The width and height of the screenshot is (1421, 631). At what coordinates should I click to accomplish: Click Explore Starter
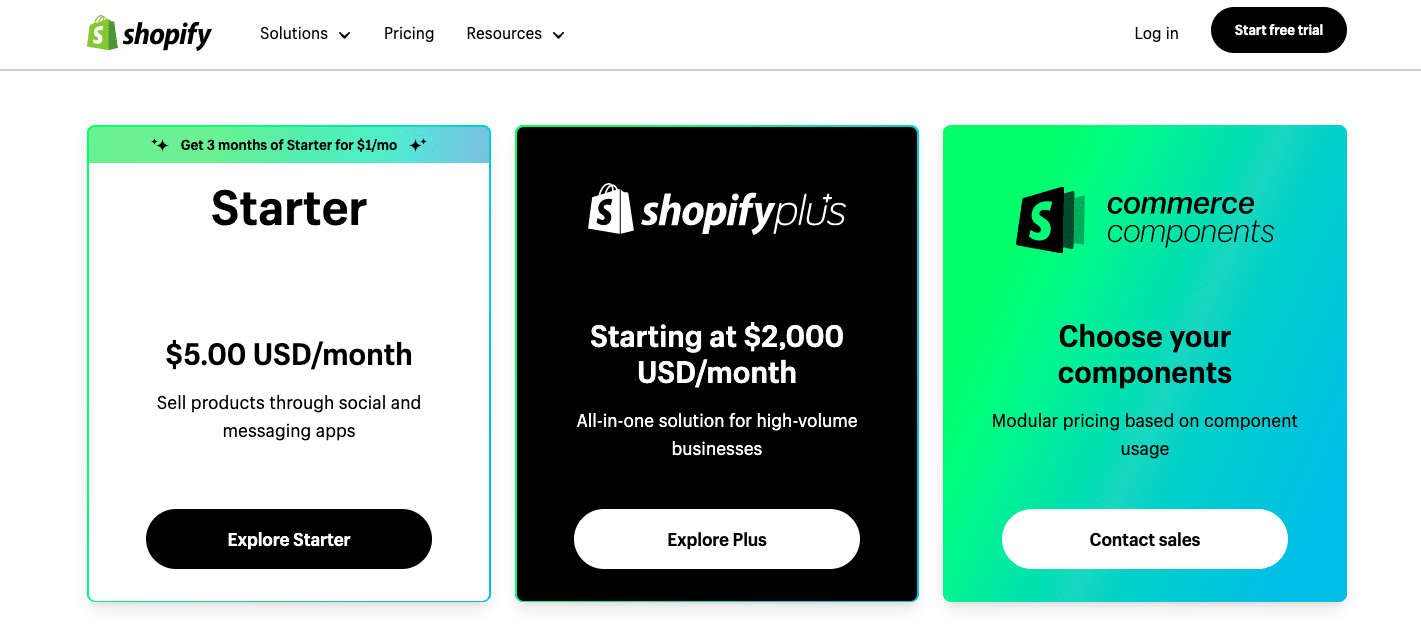(x=289, y=539)
